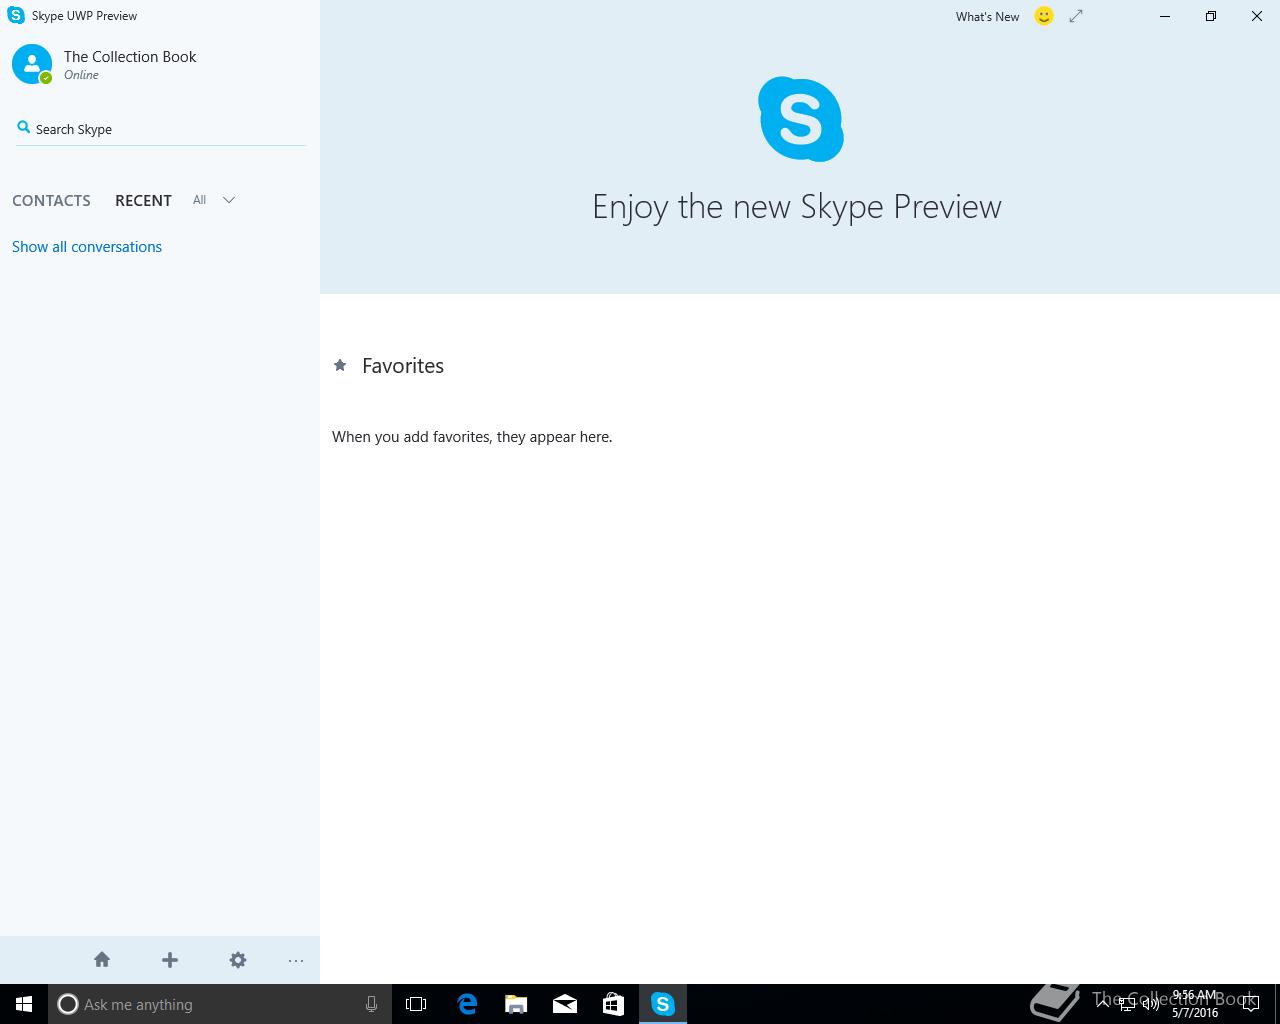This screenshot has height=1024, width=1280.
Task: Open the Mail app from the taskbar
Action: [565, 1004]
